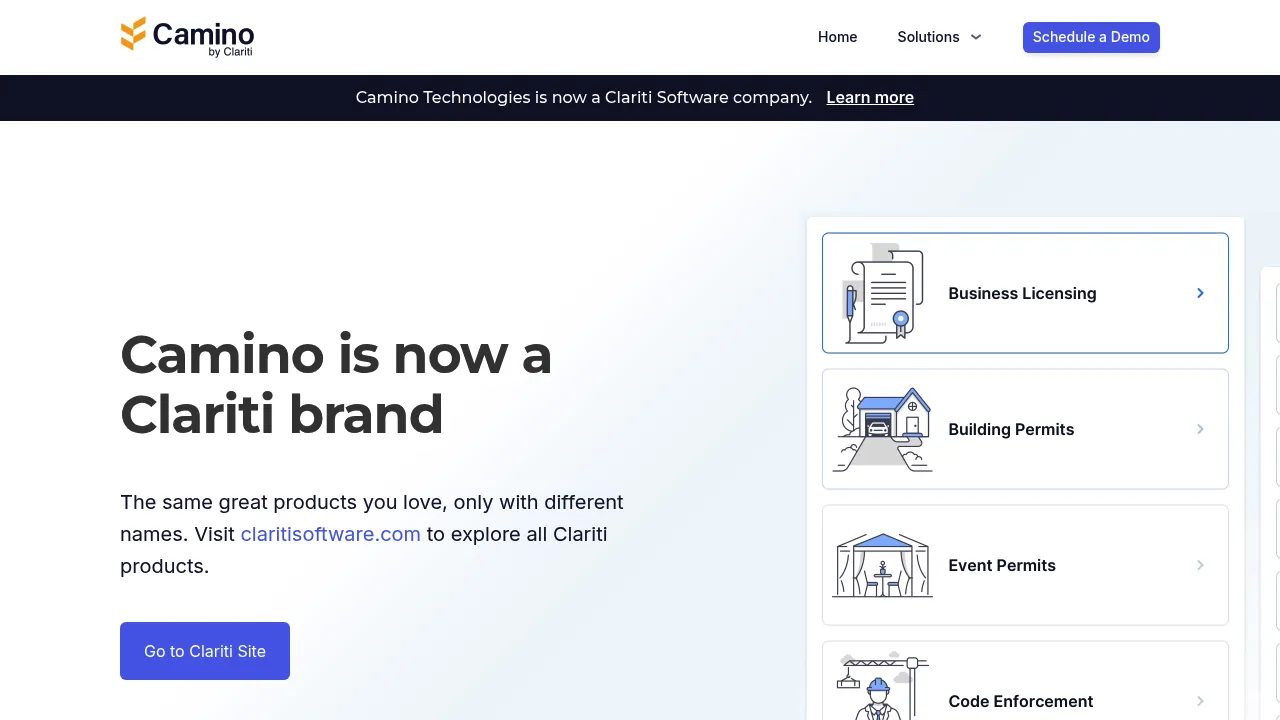Click the Schedule a Demo button

(1091, 37)
